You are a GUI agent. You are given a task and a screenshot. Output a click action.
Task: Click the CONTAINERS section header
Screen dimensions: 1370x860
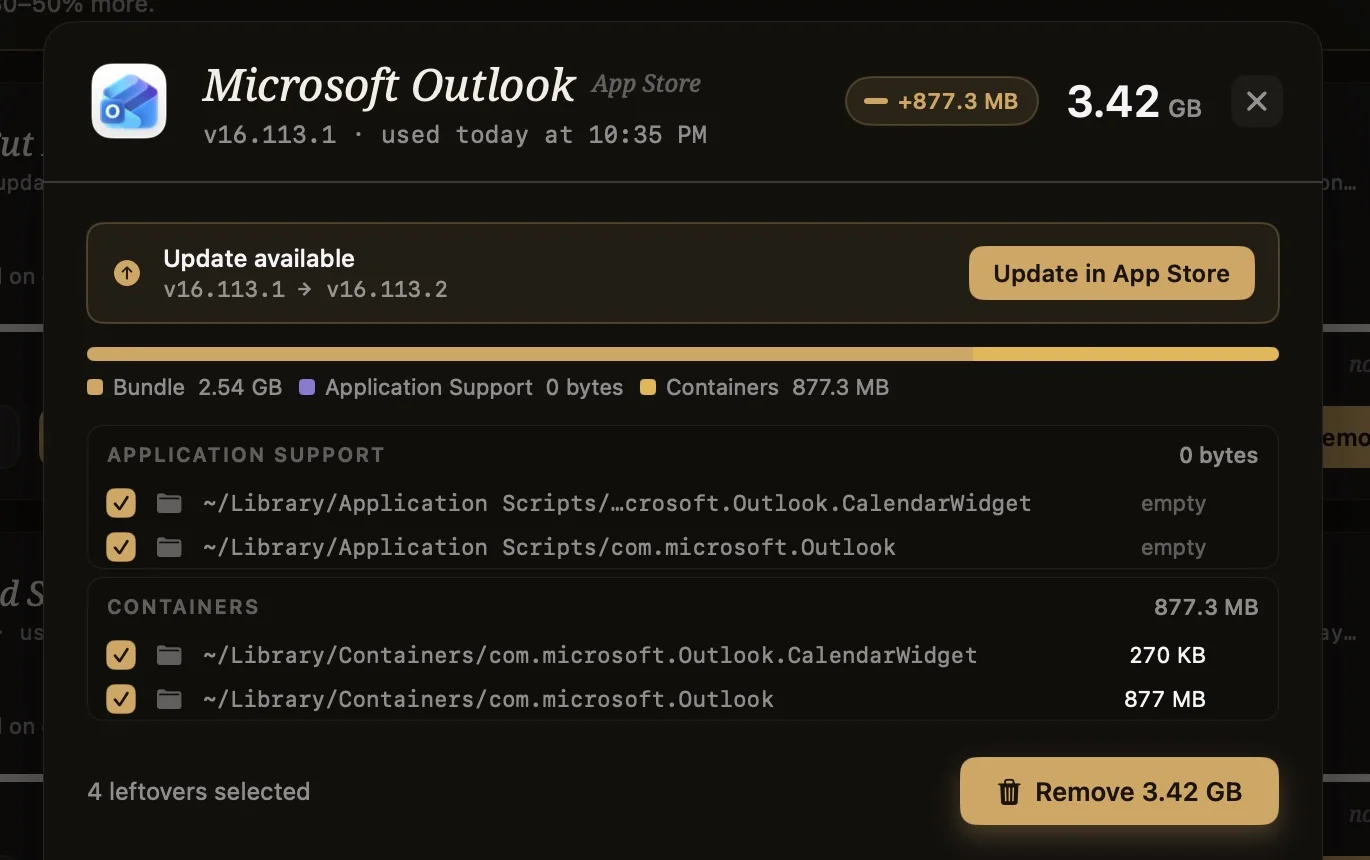183,607
